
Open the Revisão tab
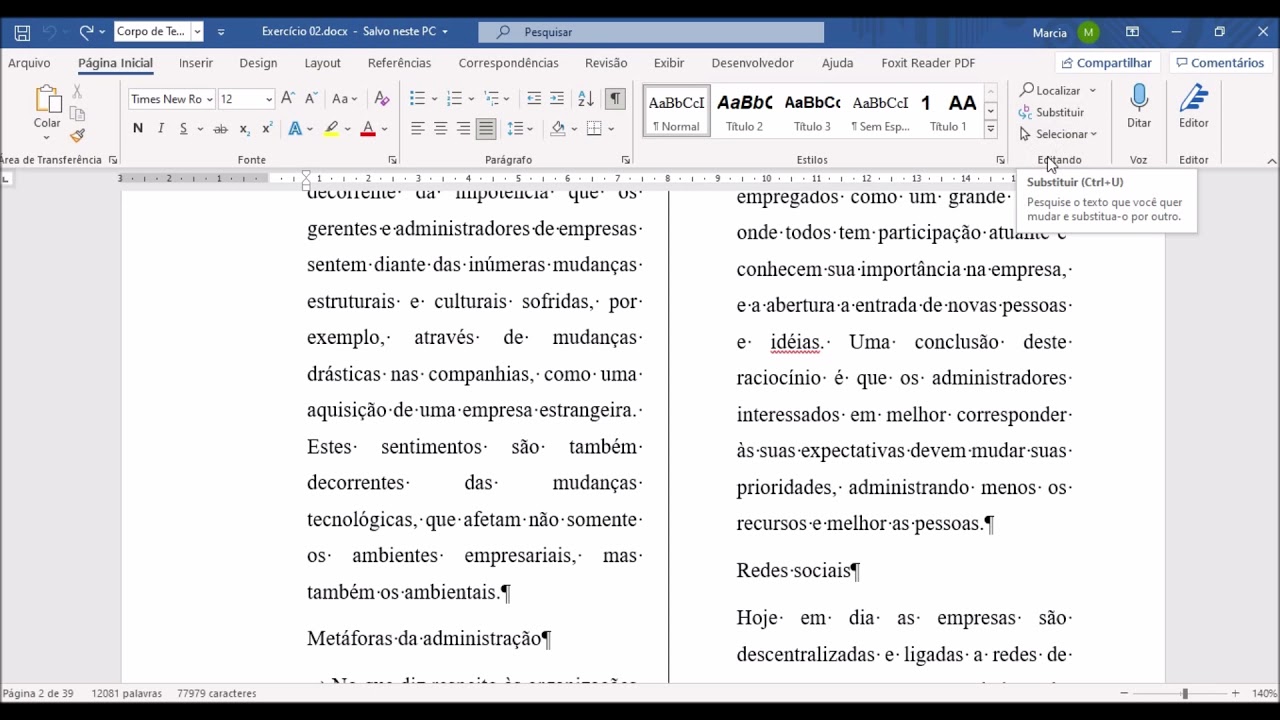coord(606,63)
